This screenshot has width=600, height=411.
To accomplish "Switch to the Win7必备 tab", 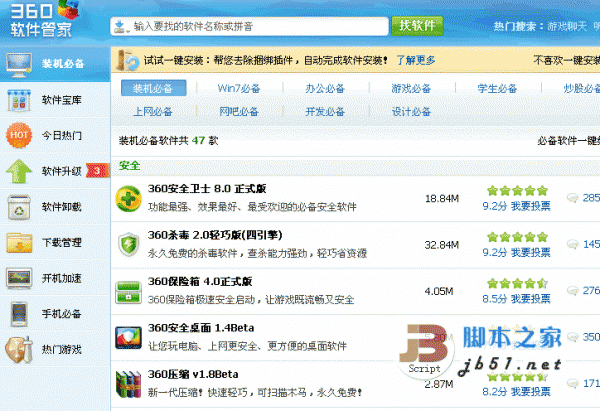I will tap(239, 88).
